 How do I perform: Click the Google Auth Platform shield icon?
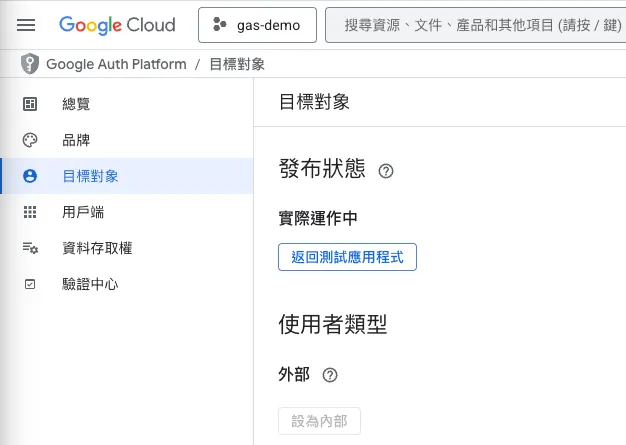pyautogui.click(x=30, y=64)
